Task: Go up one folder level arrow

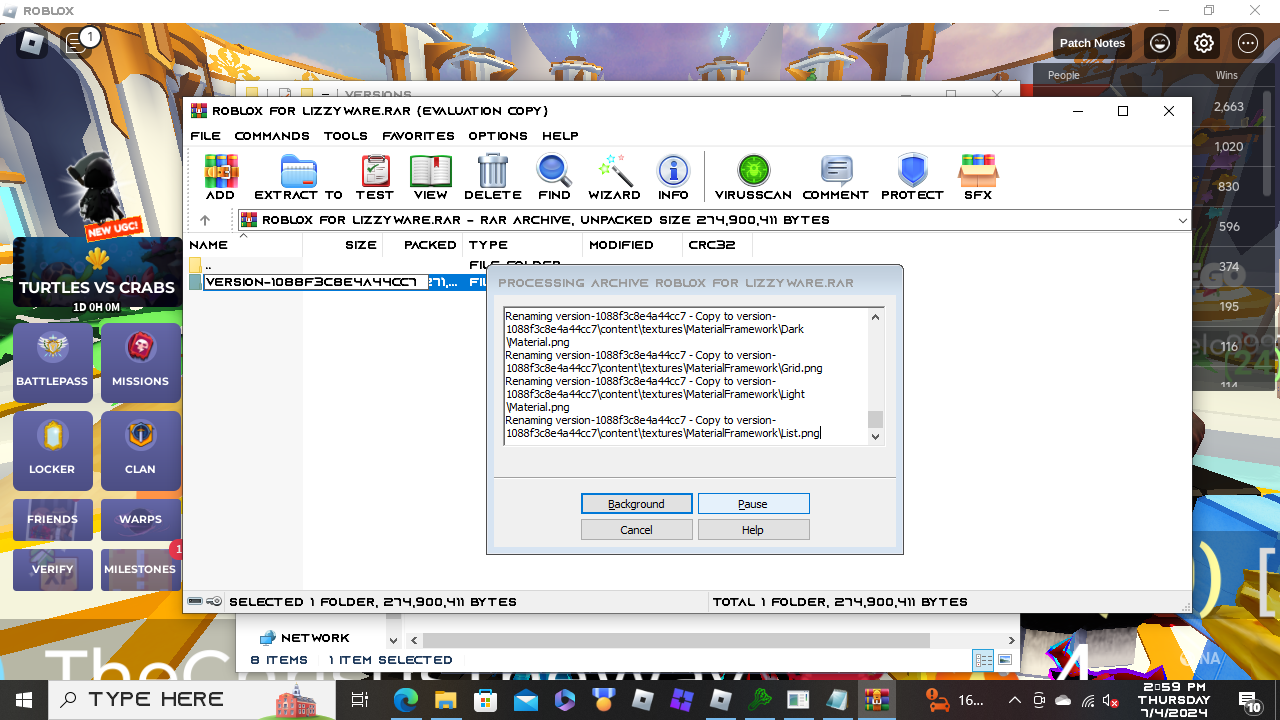Action: tap(205, 220)
